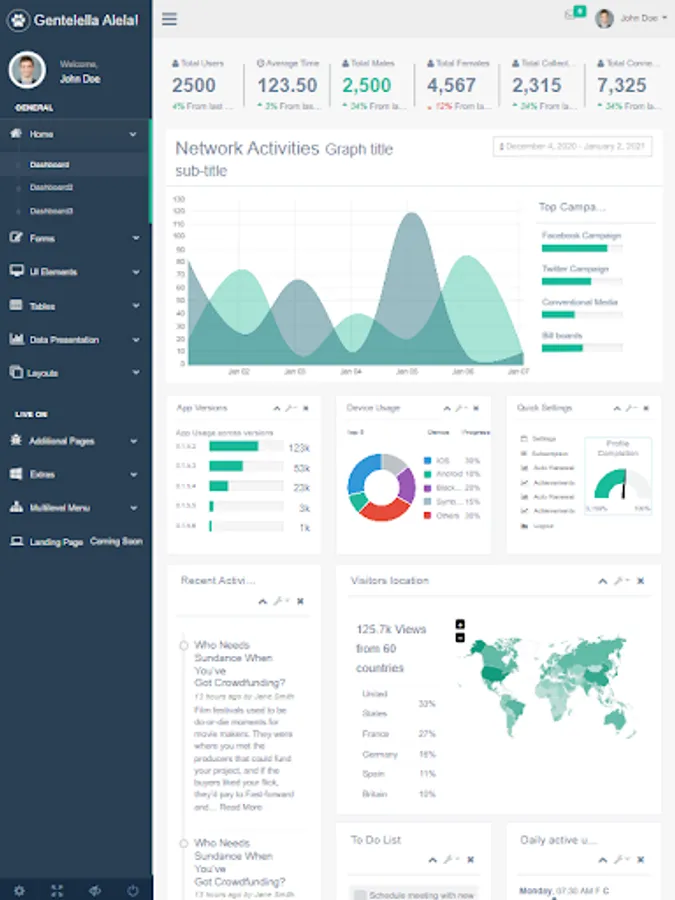Collapse the Home menu chevron
This screenshot has height=900, width=675.
tap(133, 134)
